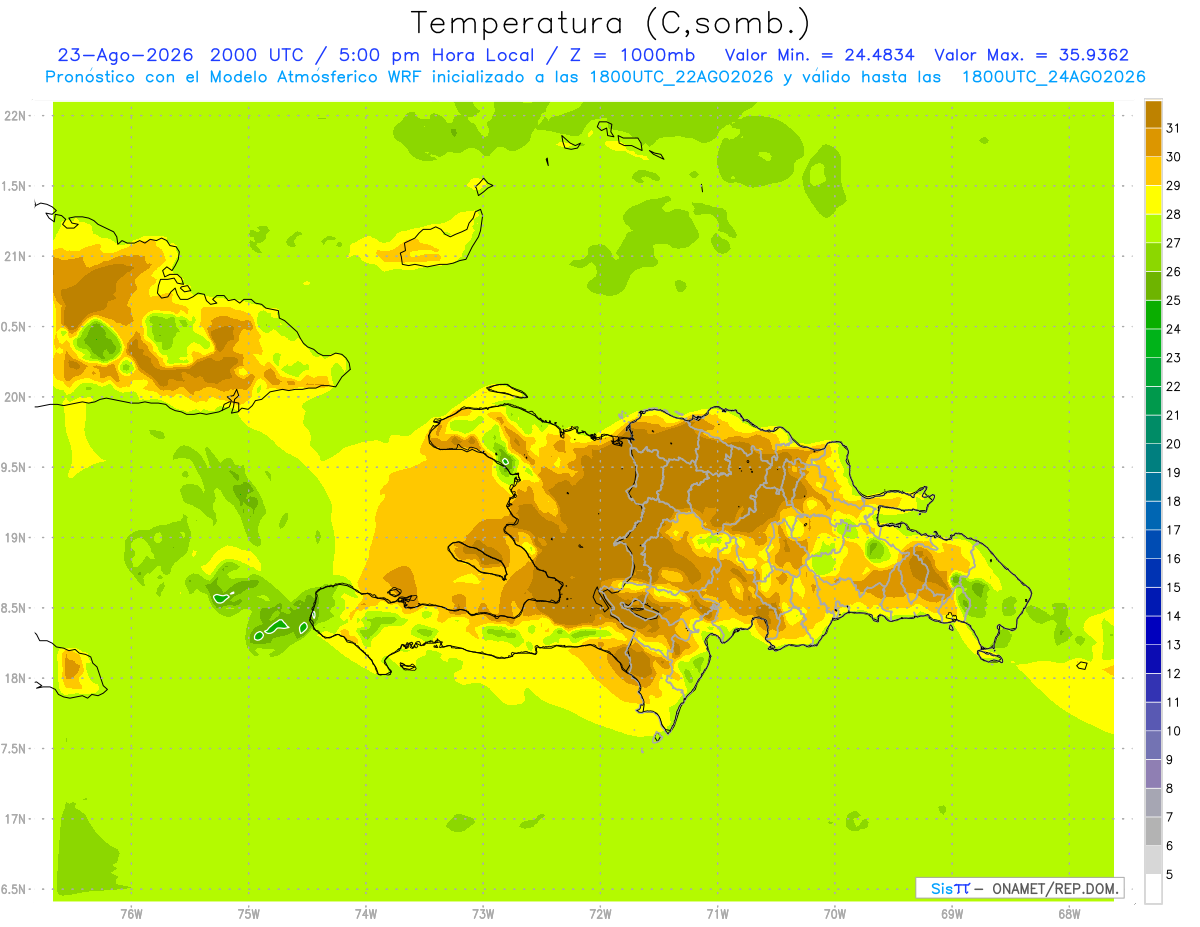1200x927 pixels.
Task: Click the '22N' latitude axis label
Action: coord(17,116)
